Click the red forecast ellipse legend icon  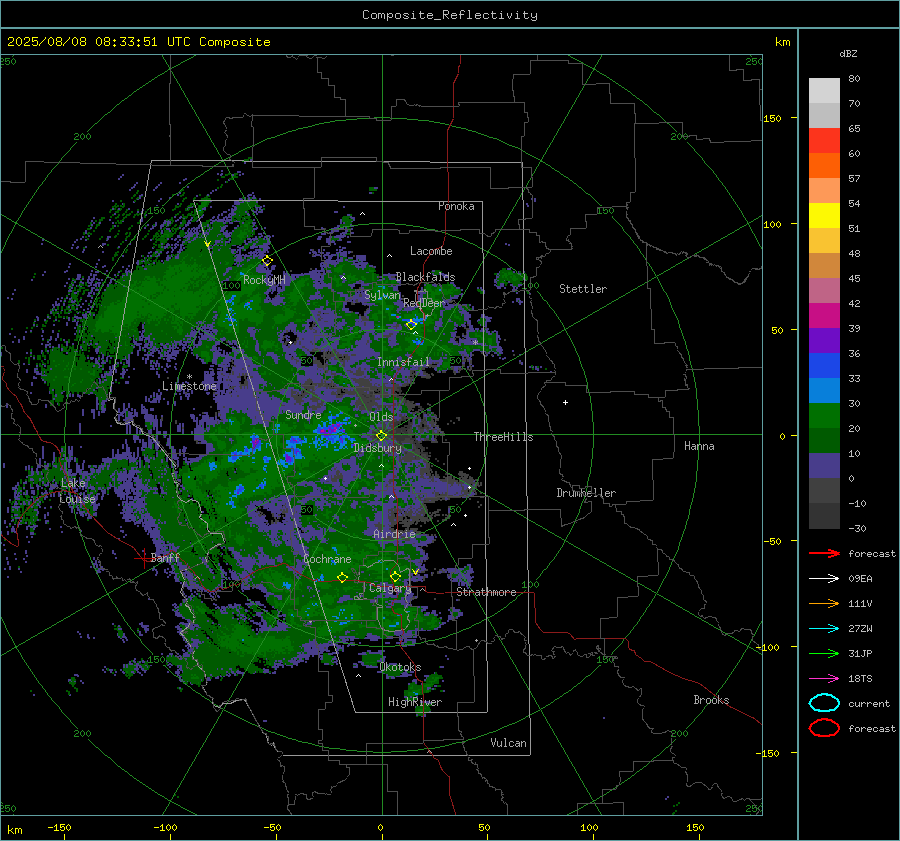coord(824,728)
